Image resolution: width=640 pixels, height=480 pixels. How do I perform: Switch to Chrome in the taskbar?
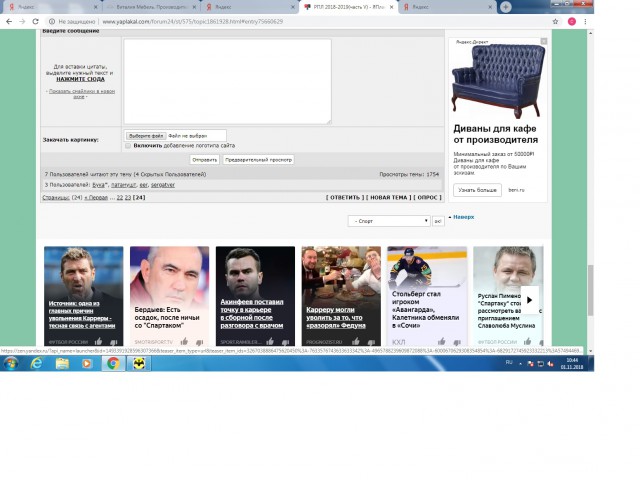pos(113,363)
